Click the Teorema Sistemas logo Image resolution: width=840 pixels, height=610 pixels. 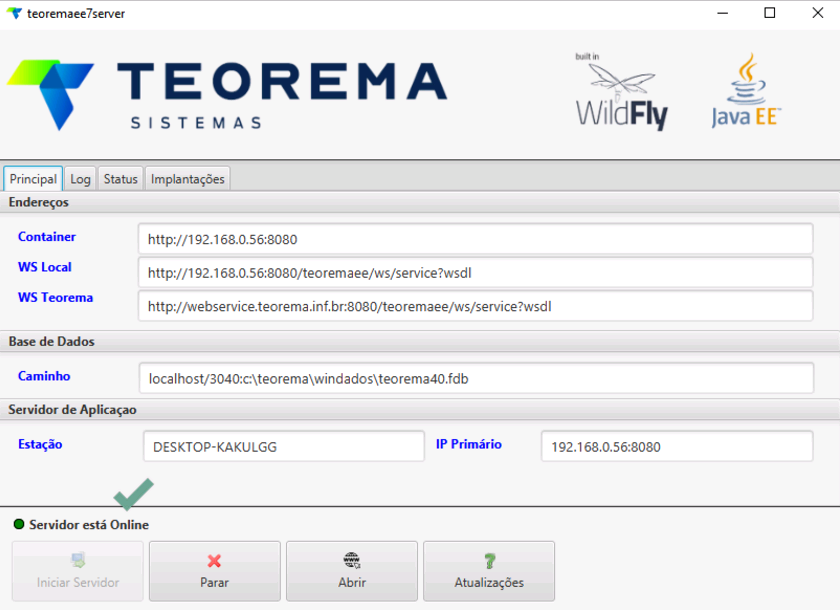(227, 95)
